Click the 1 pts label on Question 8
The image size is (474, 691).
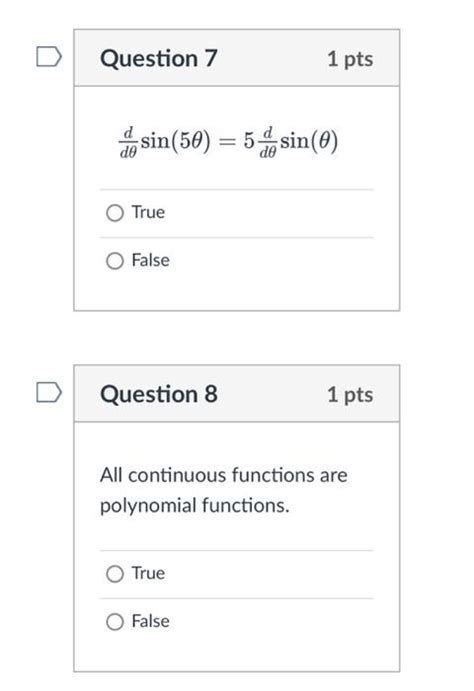tap(350, 394)
